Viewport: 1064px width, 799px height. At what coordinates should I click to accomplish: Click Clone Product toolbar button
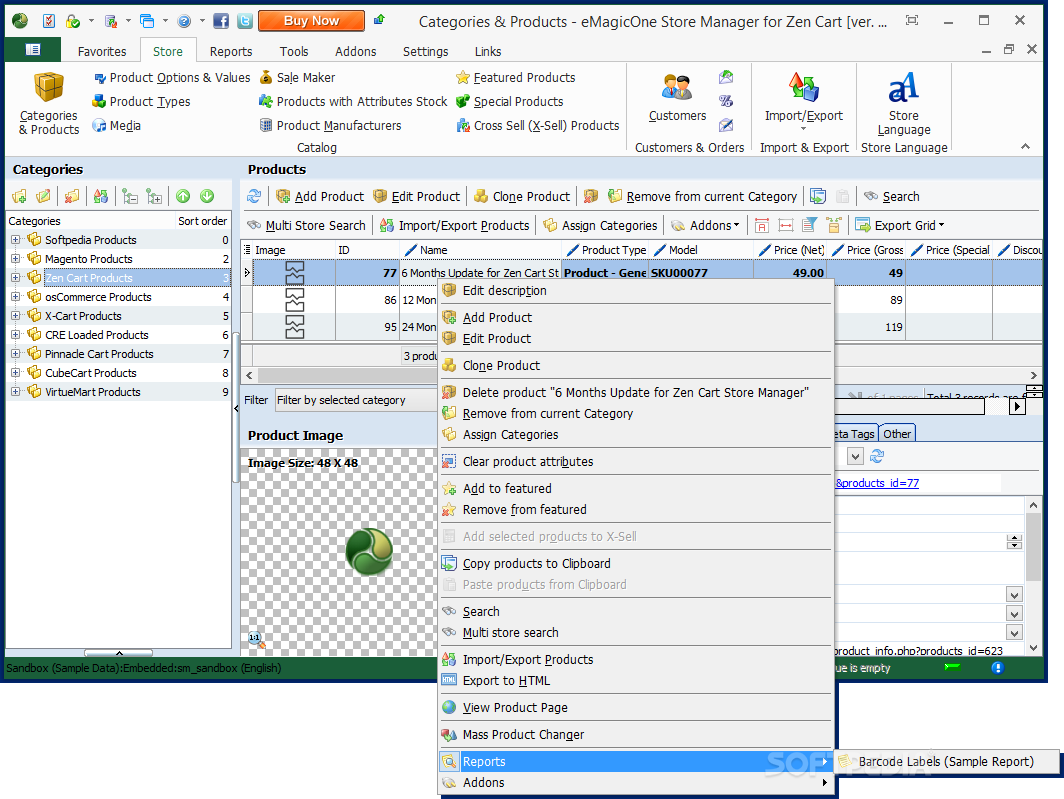(x=522, y=196)
